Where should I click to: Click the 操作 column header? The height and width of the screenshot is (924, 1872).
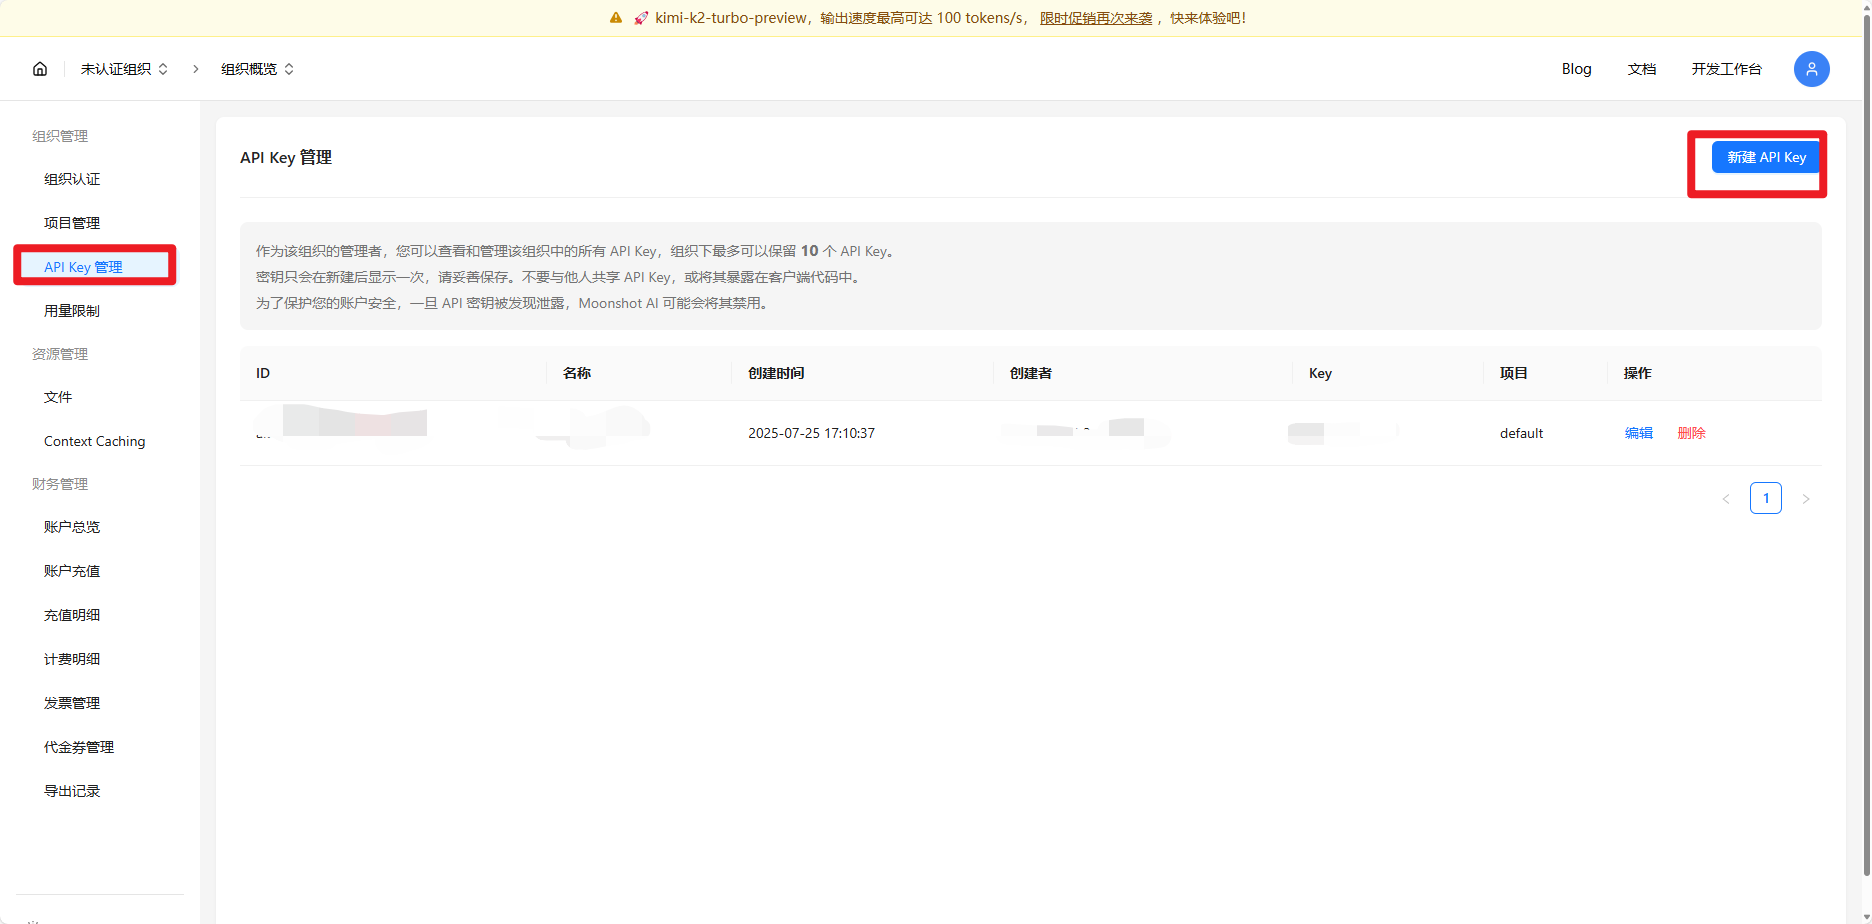(x=1637, y=373)
